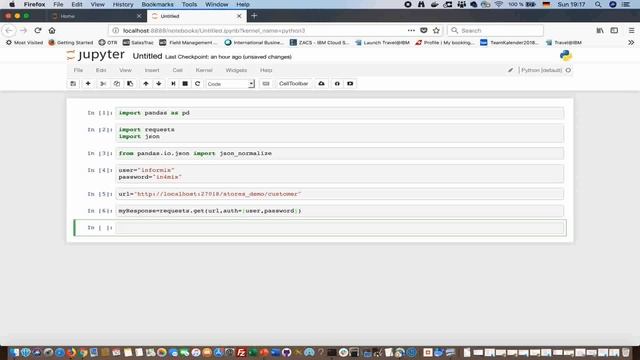The height and width of the screenshot is (360, 640).
Task: Open the Jupyter Kernel menu
Action: click(204, 70)
